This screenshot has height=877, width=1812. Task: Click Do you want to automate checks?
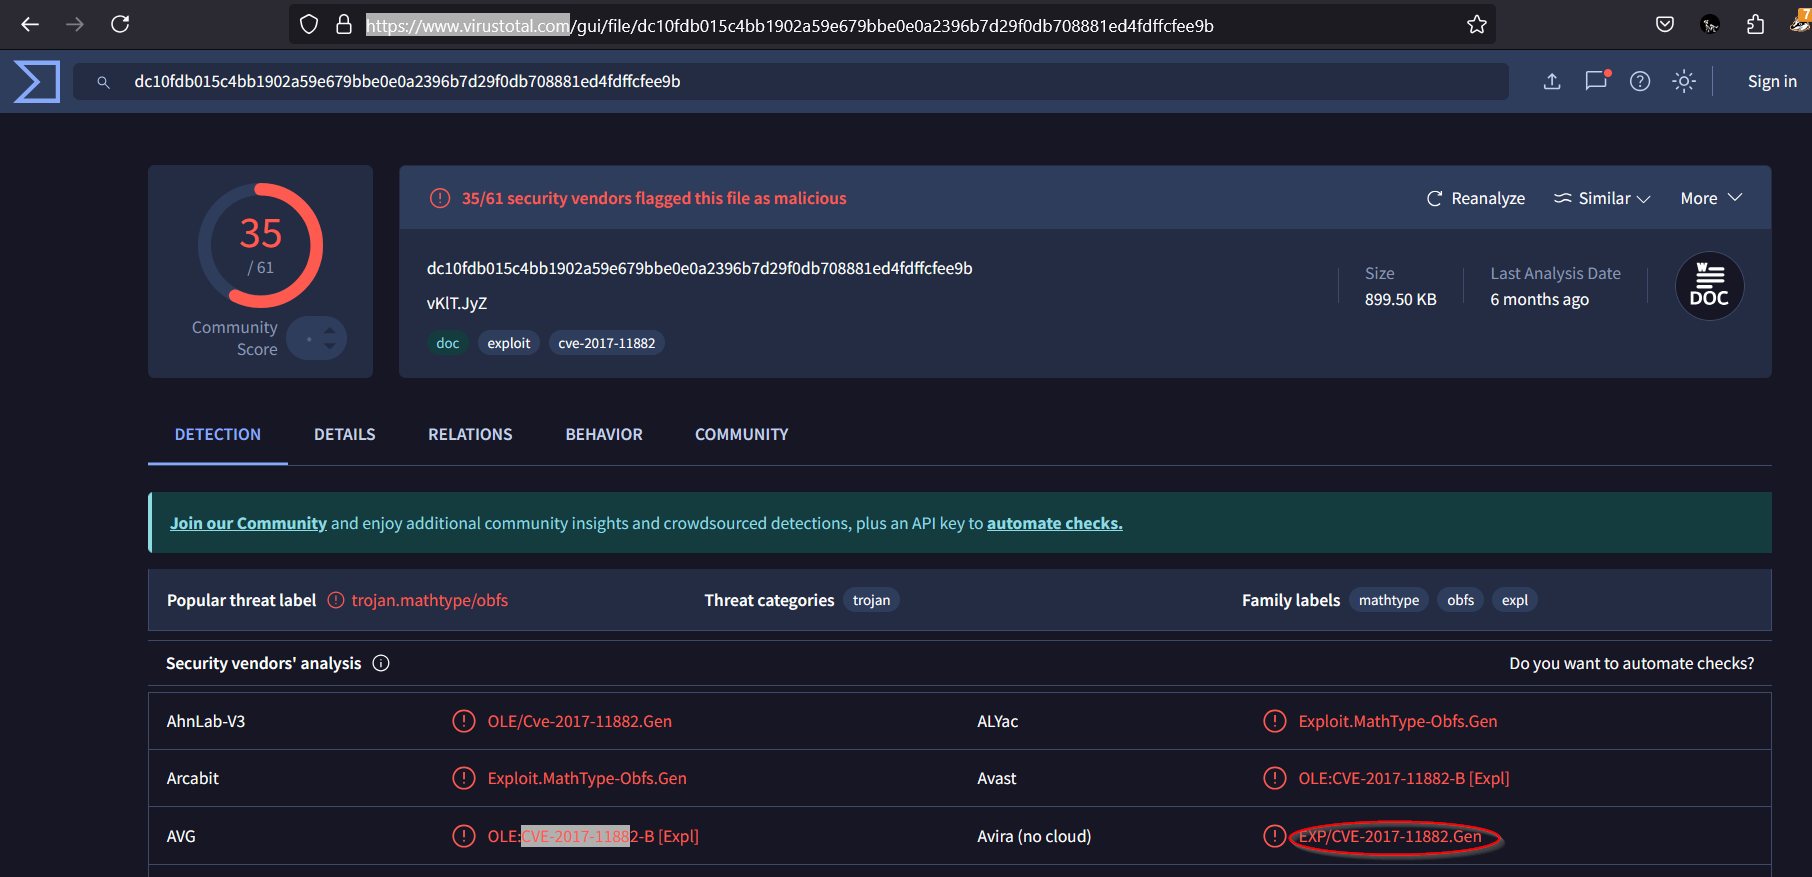pos(1632,663)
